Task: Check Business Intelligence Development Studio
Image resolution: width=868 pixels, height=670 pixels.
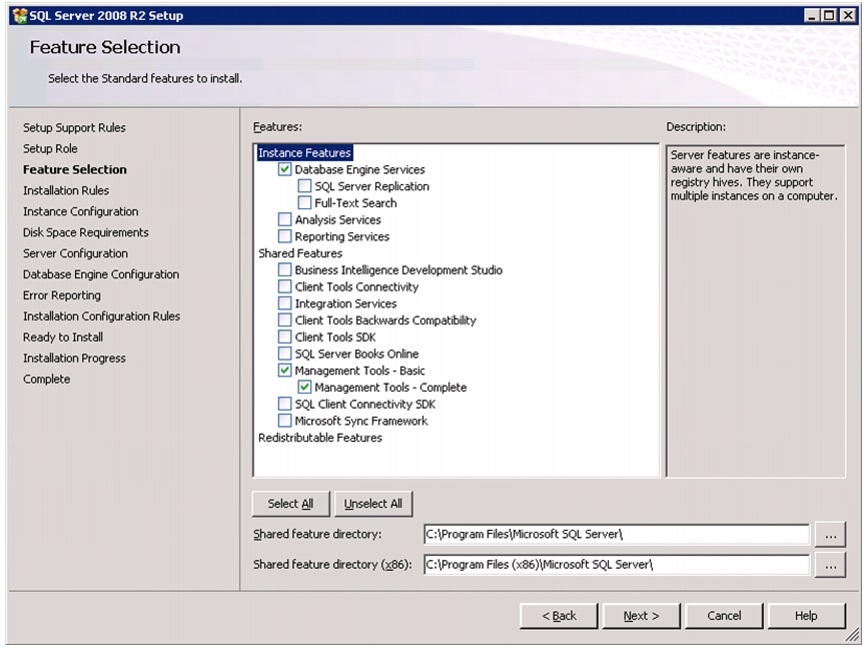Action: 285,270
